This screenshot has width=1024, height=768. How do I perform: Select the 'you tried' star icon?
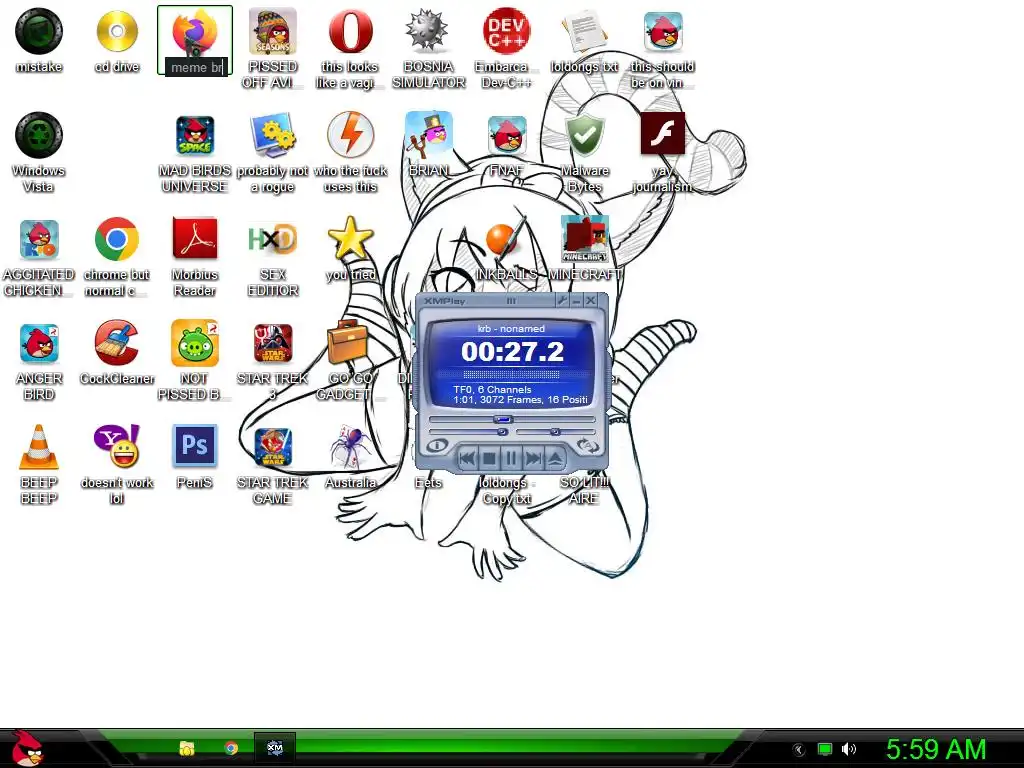[351, 239]
